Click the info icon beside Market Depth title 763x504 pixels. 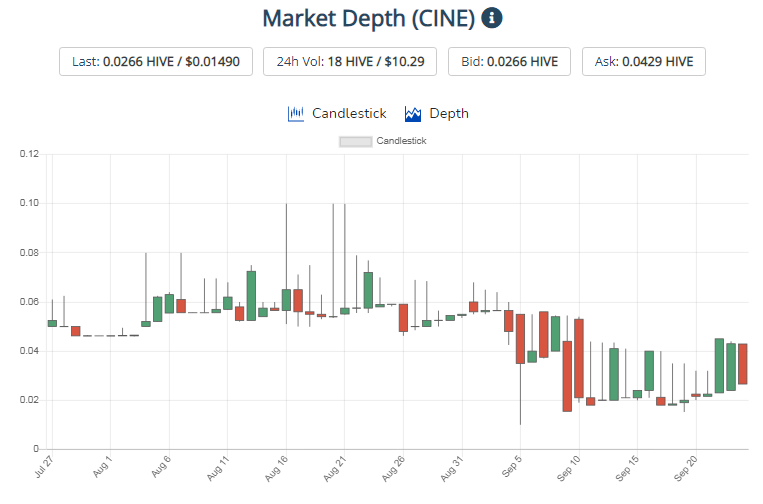click(491, 18)
